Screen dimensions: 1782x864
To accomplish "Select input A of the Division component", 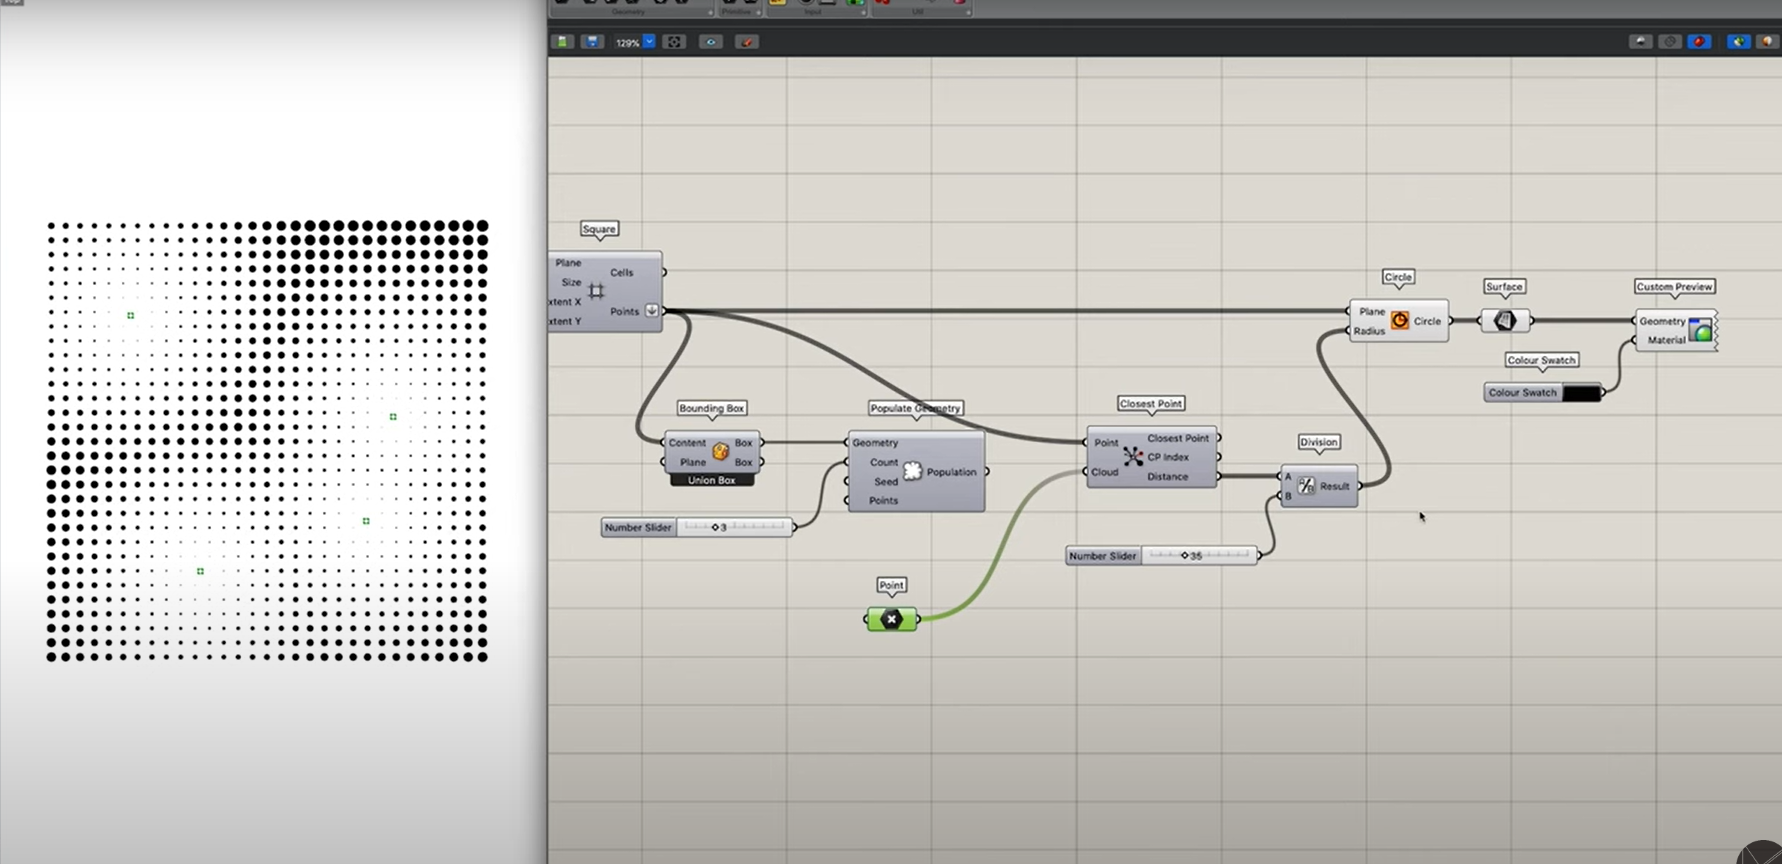I will [1288, 477].
